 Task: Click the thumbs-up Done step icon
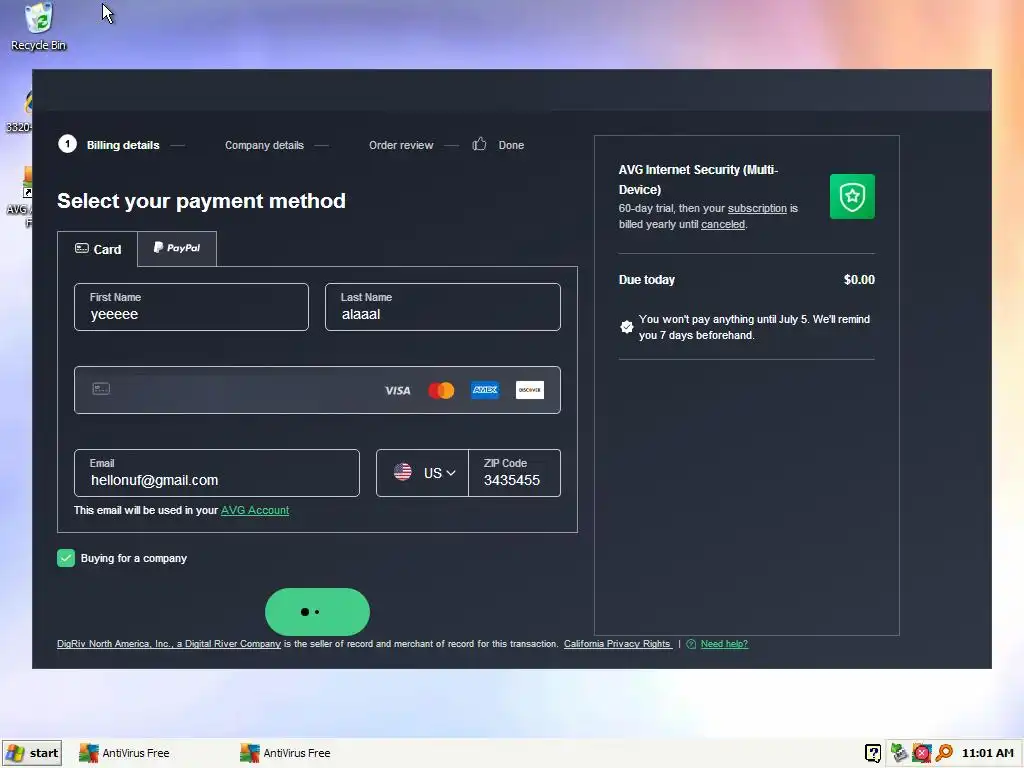tap(479, 144)
